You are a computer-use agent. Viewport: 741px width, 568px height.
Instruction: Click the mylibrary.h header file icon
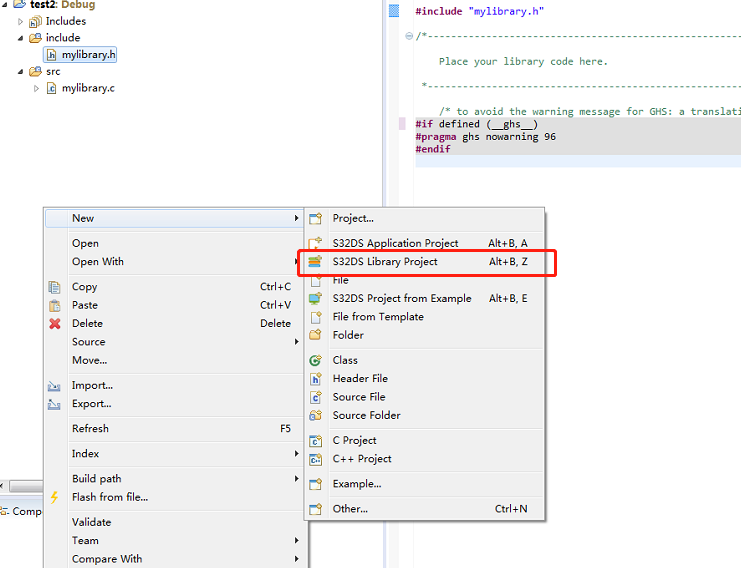[52, 55]
